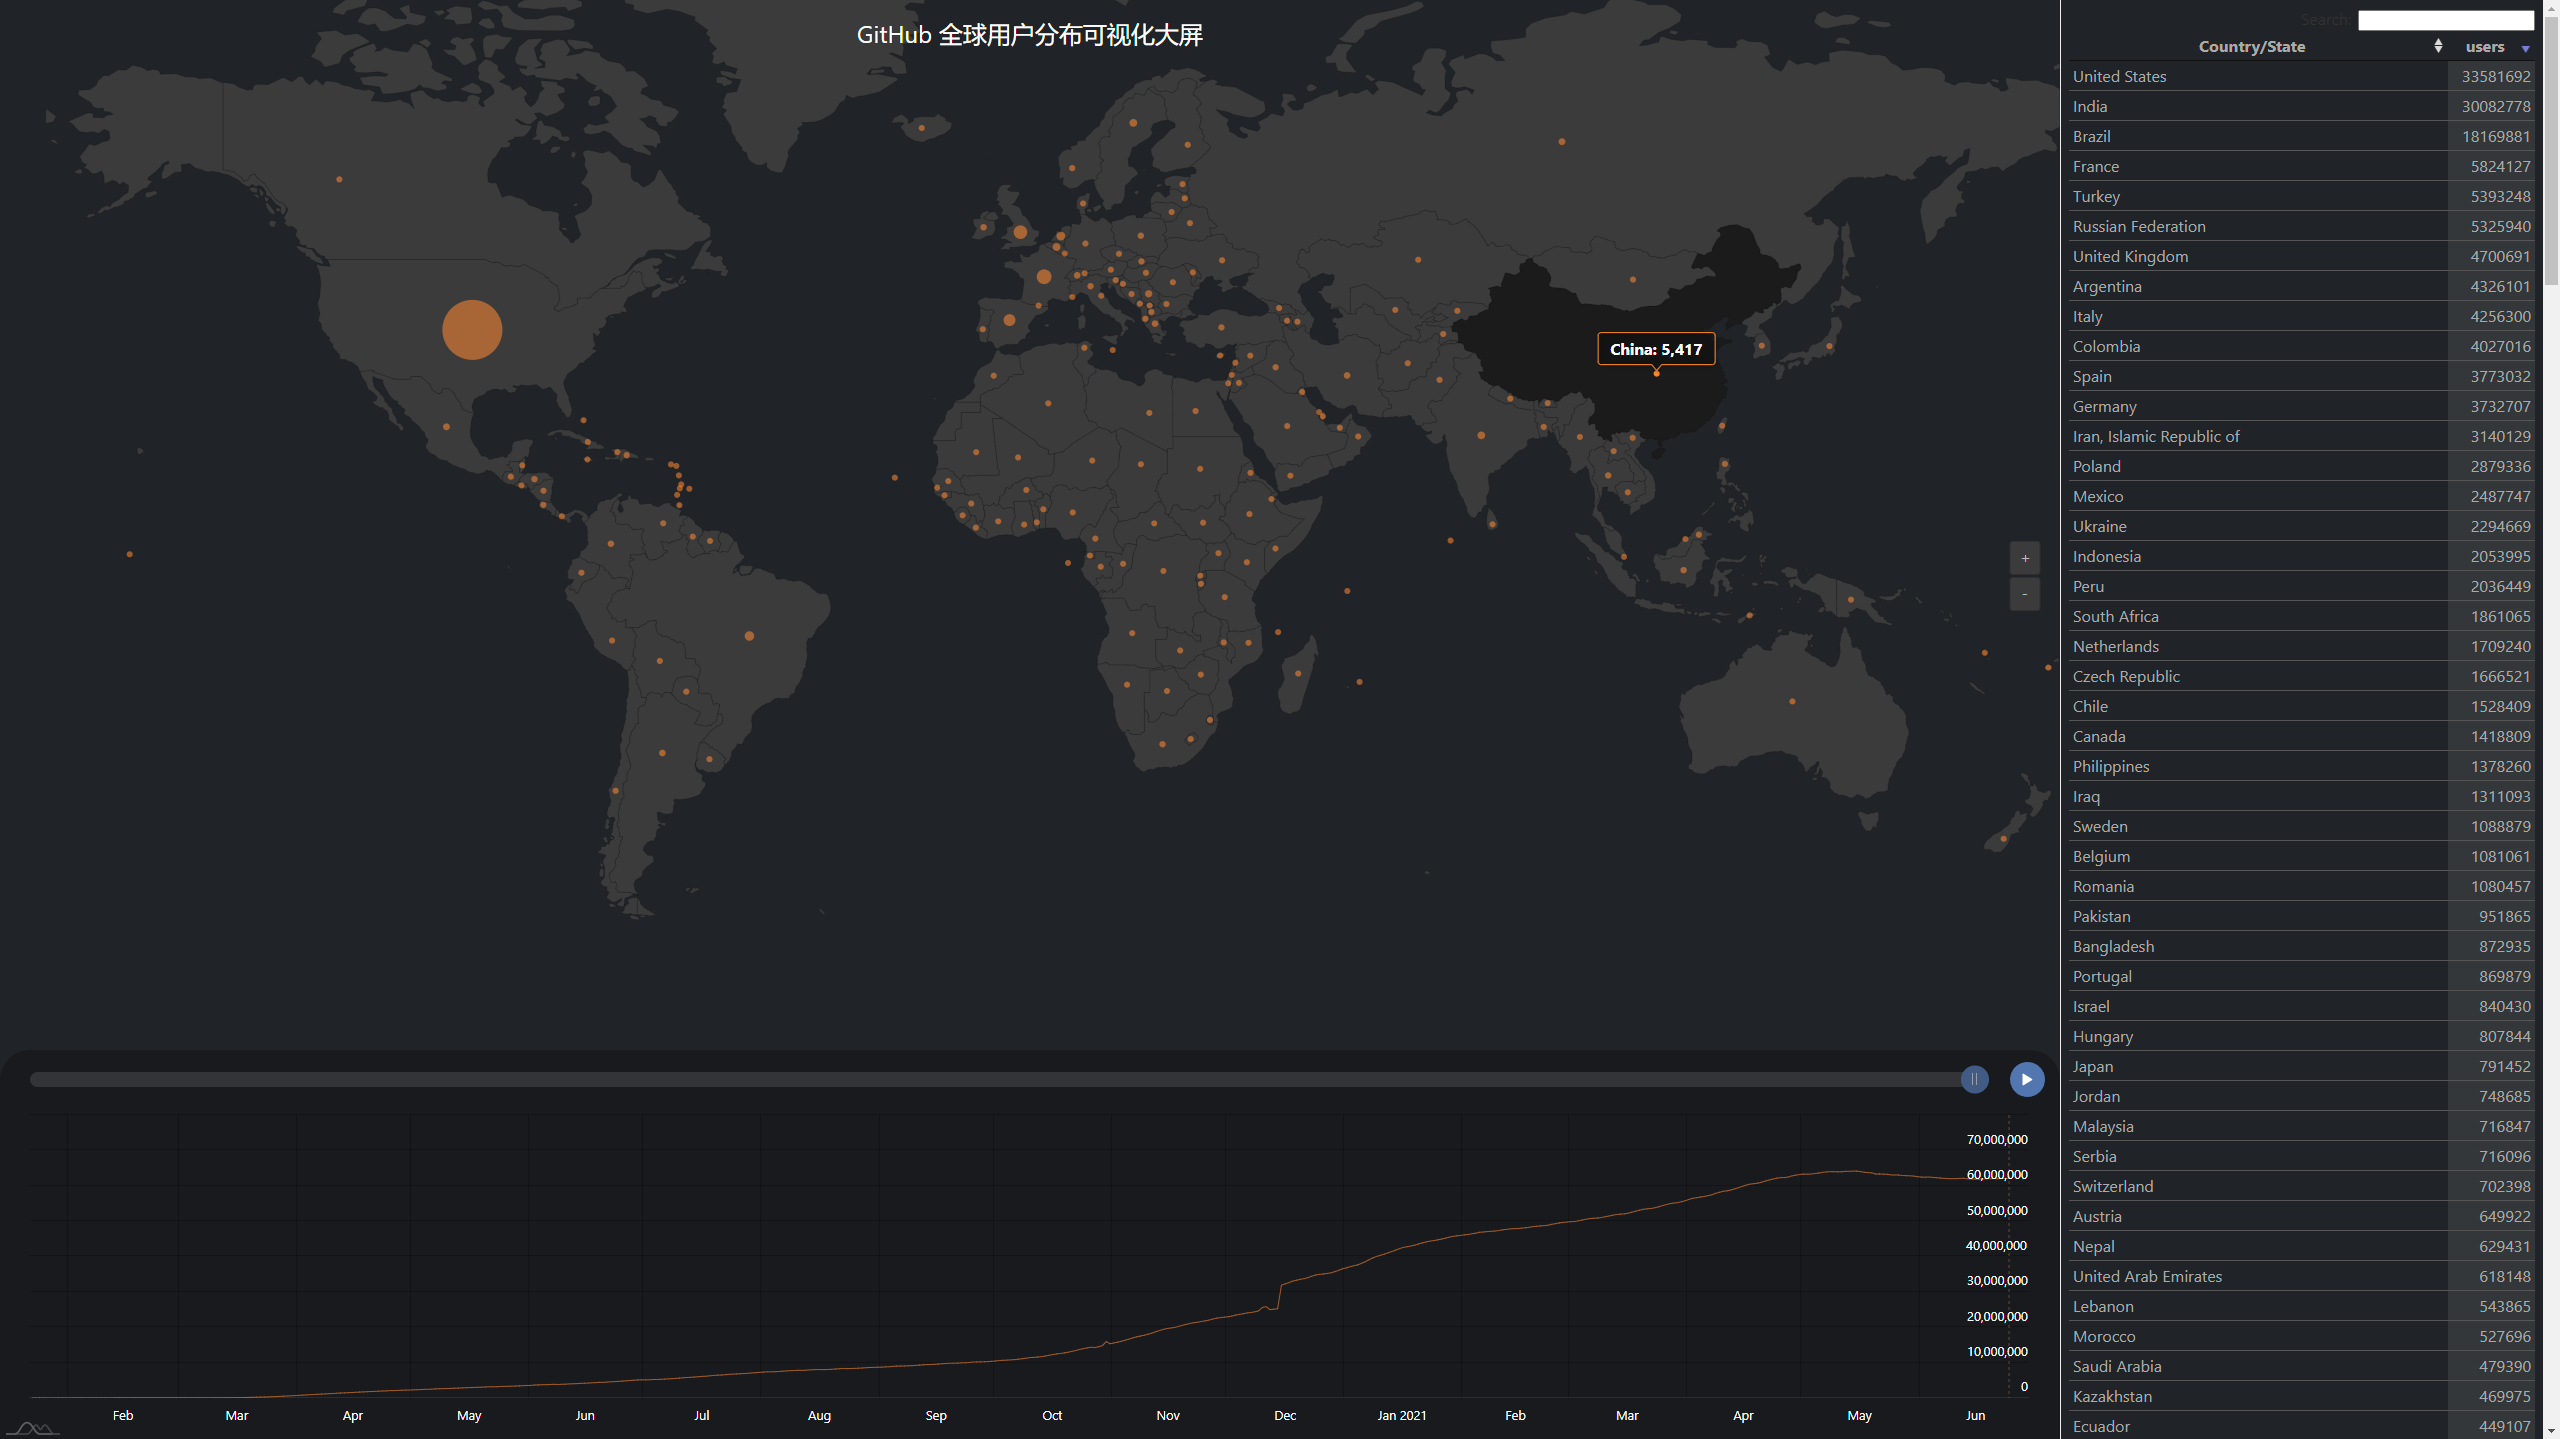The image size is (2560, 1439).
Task: Click the China tooltip label on map
Action: 1656,349
